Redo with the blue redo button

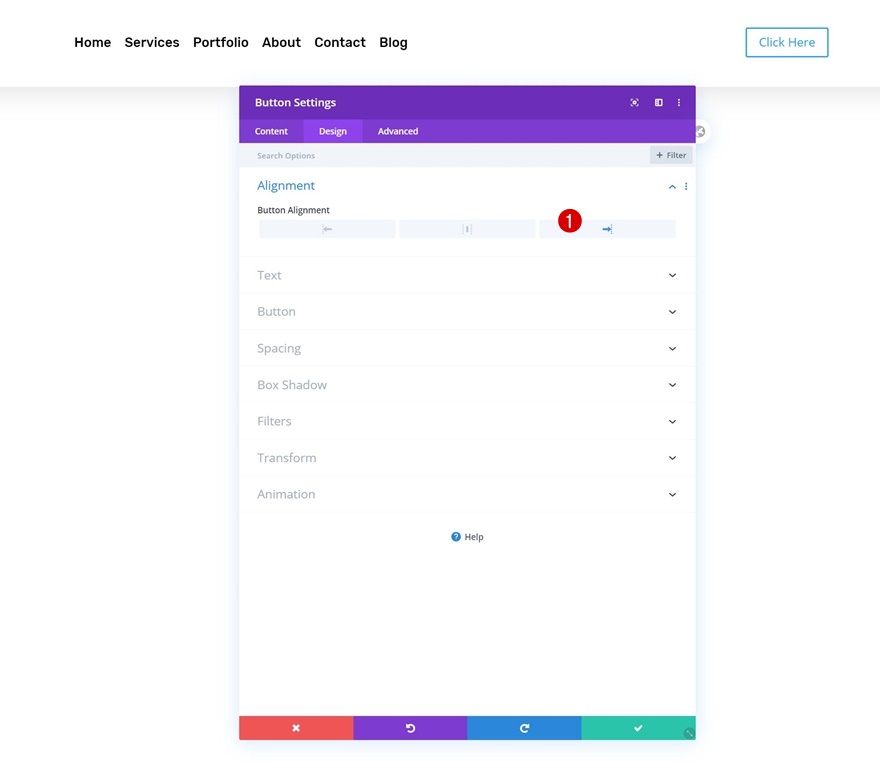524,728
